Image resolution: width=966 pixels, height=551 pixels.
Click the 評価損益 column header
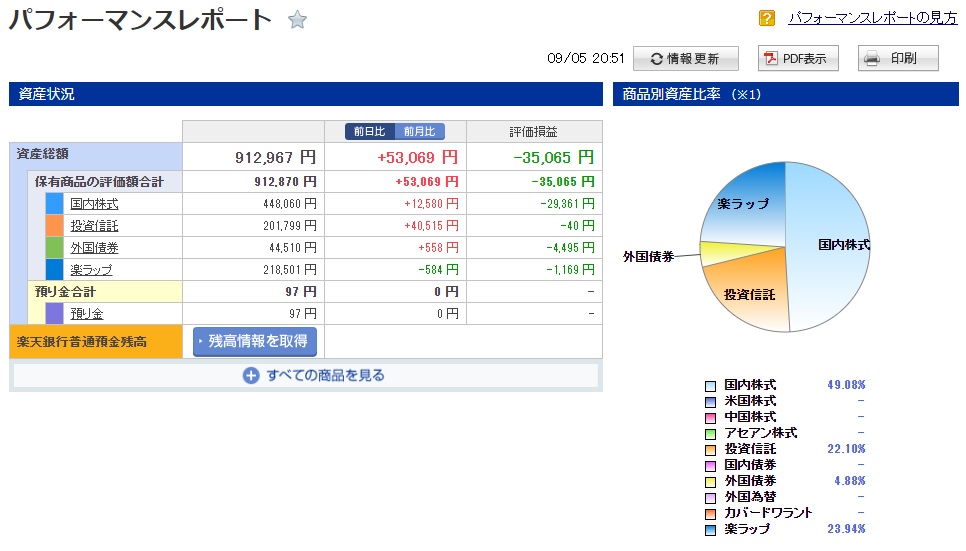(x=534, y=132)
